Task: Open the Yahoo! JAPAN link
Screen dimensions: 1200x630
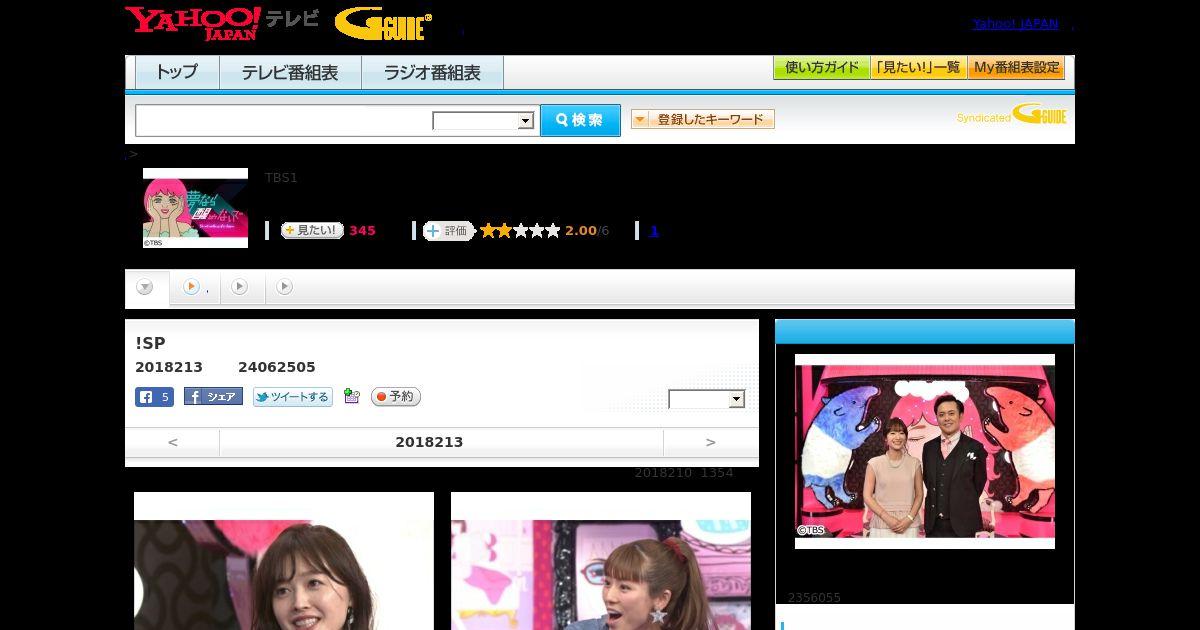Action: [1015, 24]
